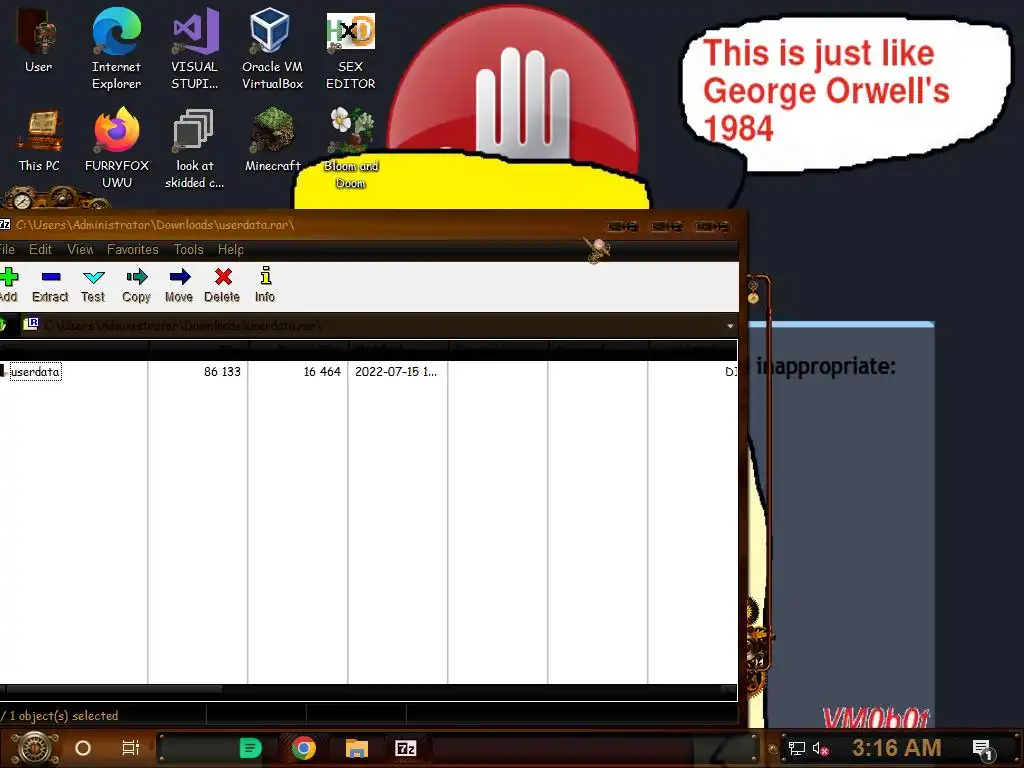Click the archive icon beside the address path
The width and height of the screenshot is (1024, 768).
[31, 325]
